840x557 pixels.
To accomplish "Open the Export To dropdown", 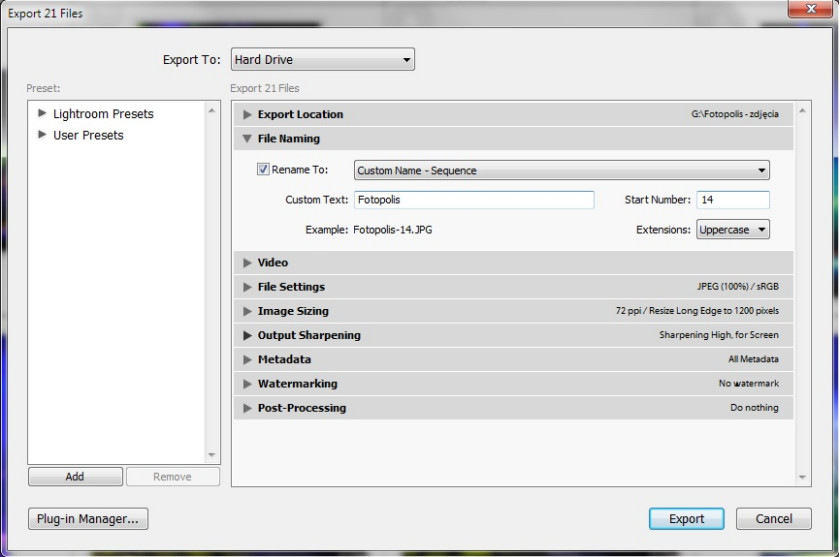I will (322, 59).
